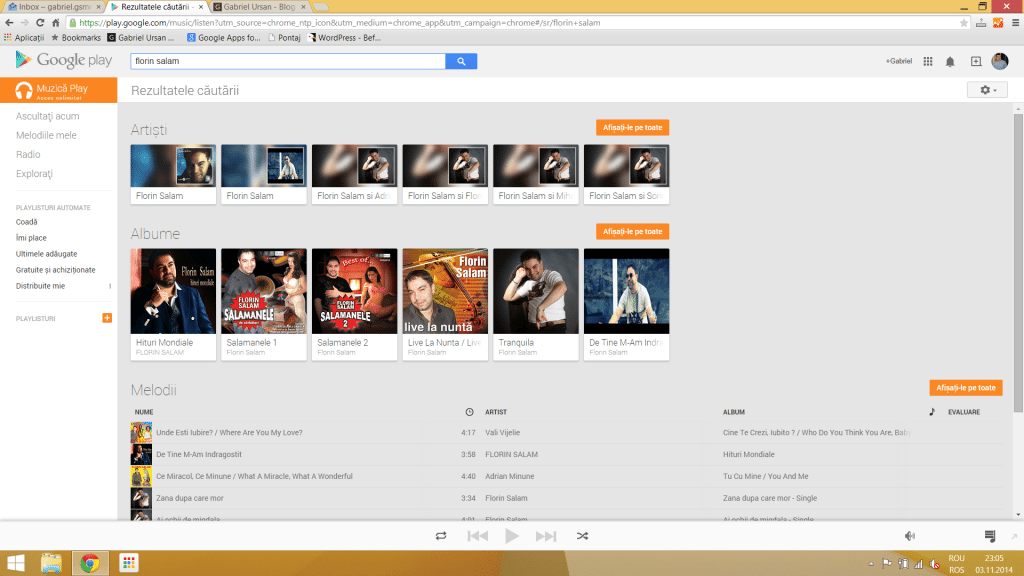The width and height of the screenshot is (1024, 576).
Task: Open File Explorer in taskbar
Action: tap(51, 563)
